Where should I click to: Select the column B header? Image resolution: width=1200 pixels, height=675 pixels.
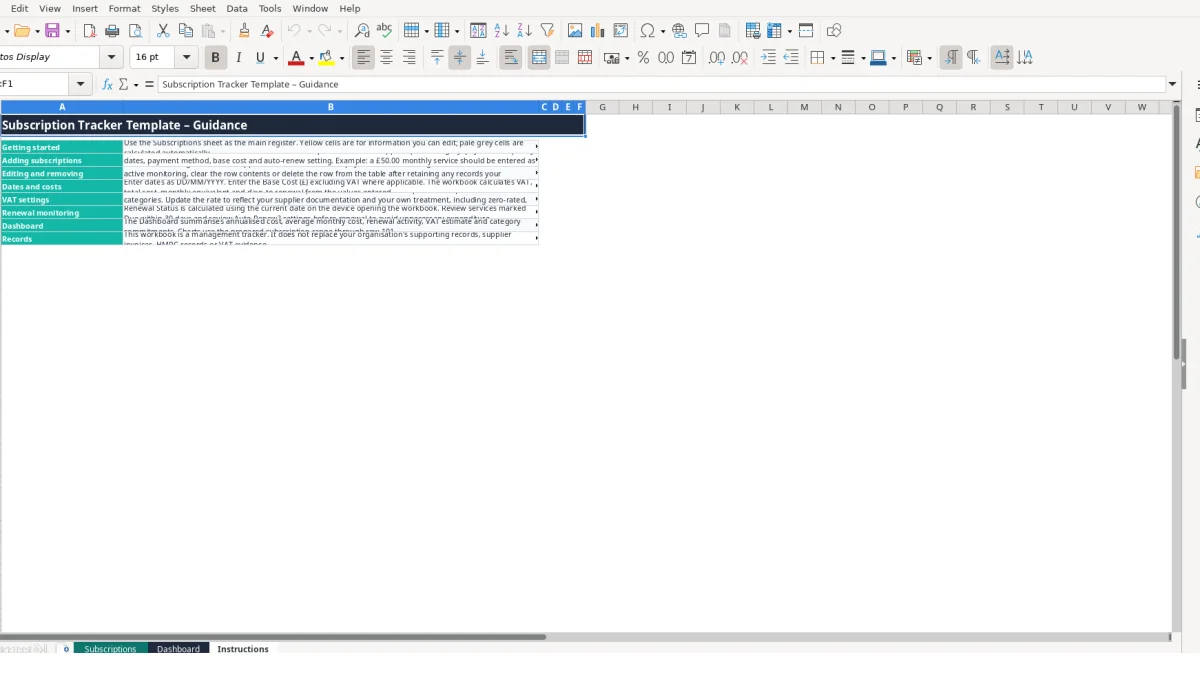point(331,107)
